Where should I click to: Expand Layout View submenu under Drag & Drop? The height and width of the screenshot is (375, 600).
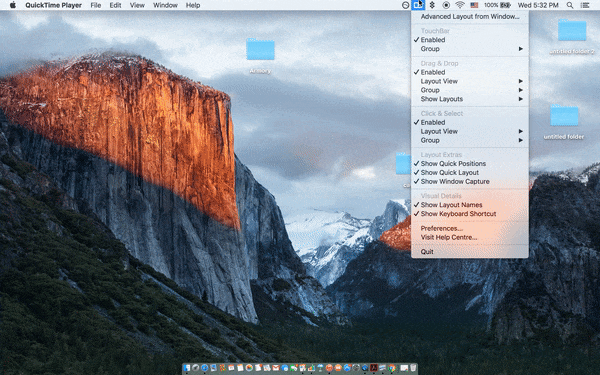point(470,81)
